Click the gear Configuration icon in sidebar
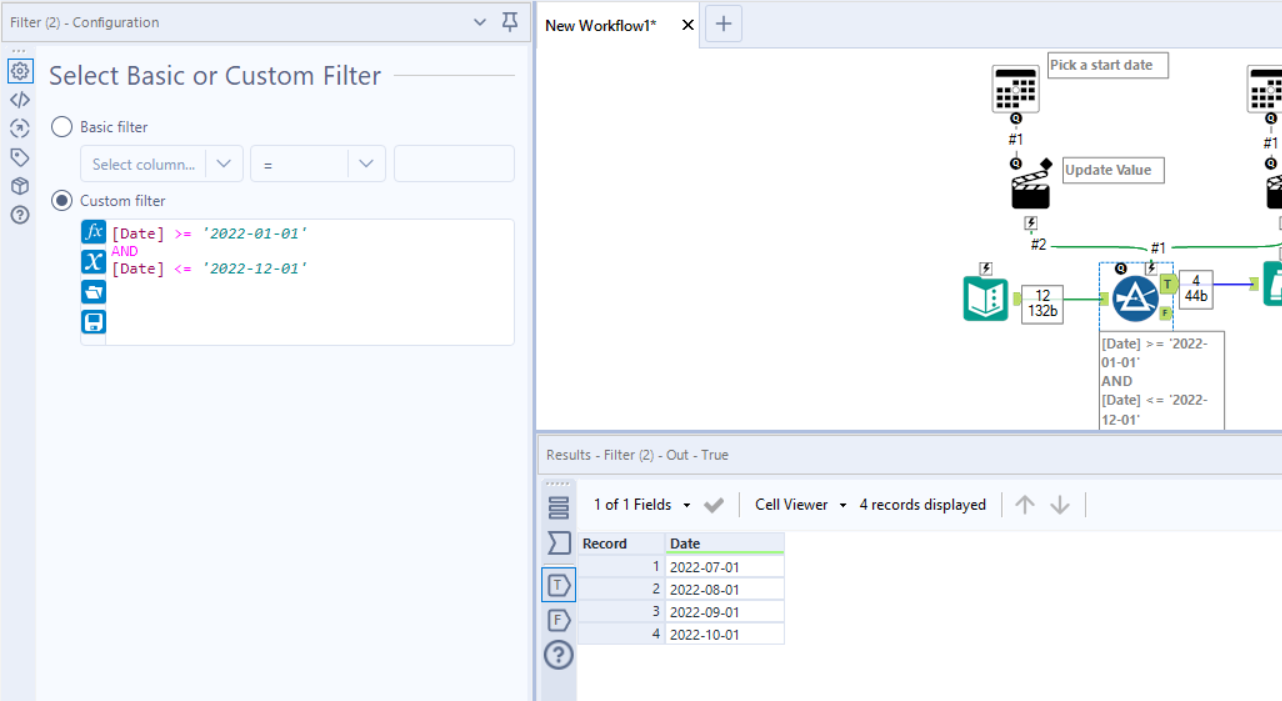Viewport: 1282px width, 701px height. 20,71
